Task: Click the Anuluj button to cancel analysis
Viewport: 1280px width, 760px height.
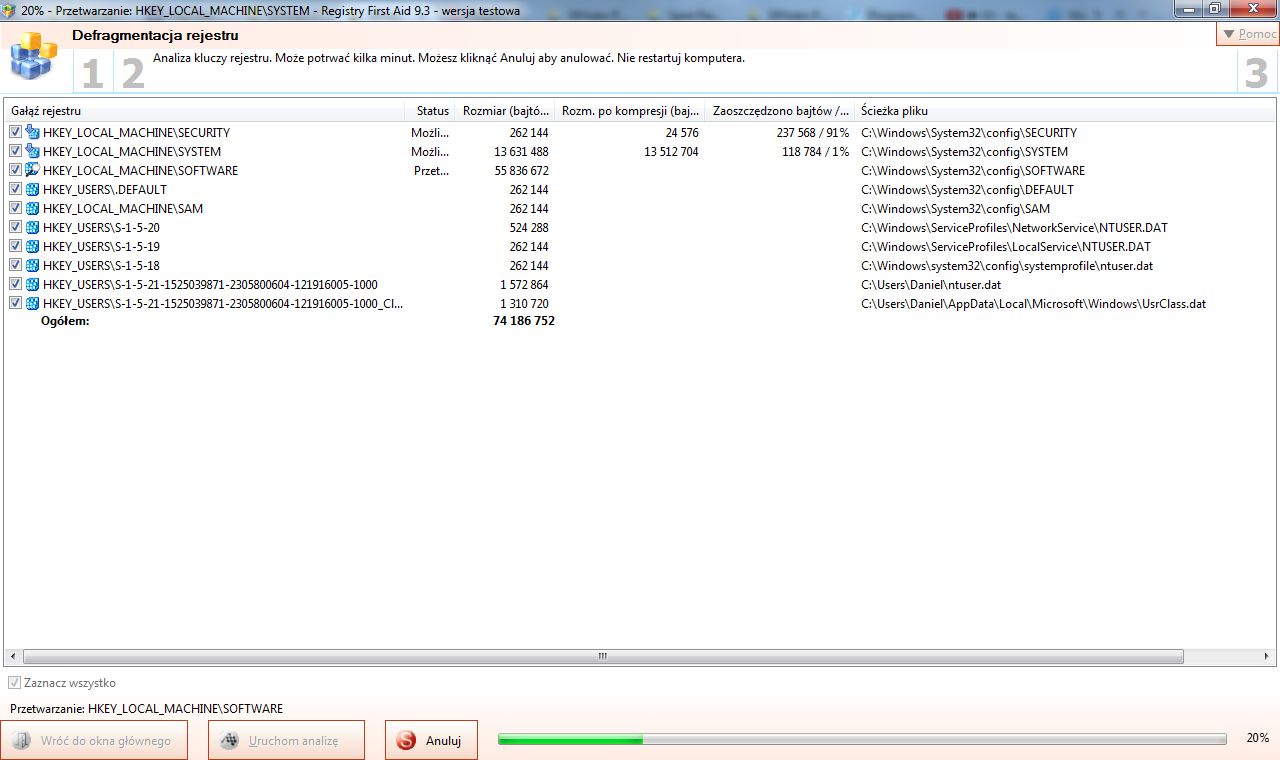Action: (x=431, y=741)
